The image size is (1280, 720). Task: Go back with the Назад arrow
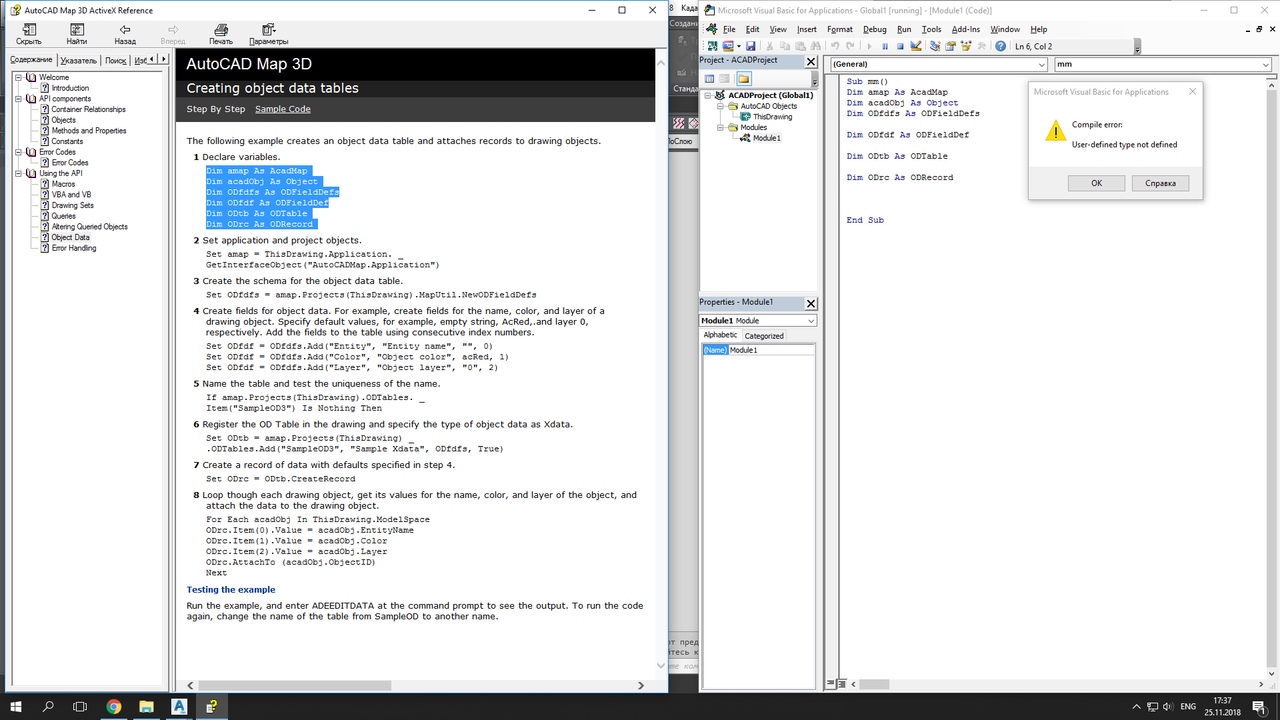125,35
